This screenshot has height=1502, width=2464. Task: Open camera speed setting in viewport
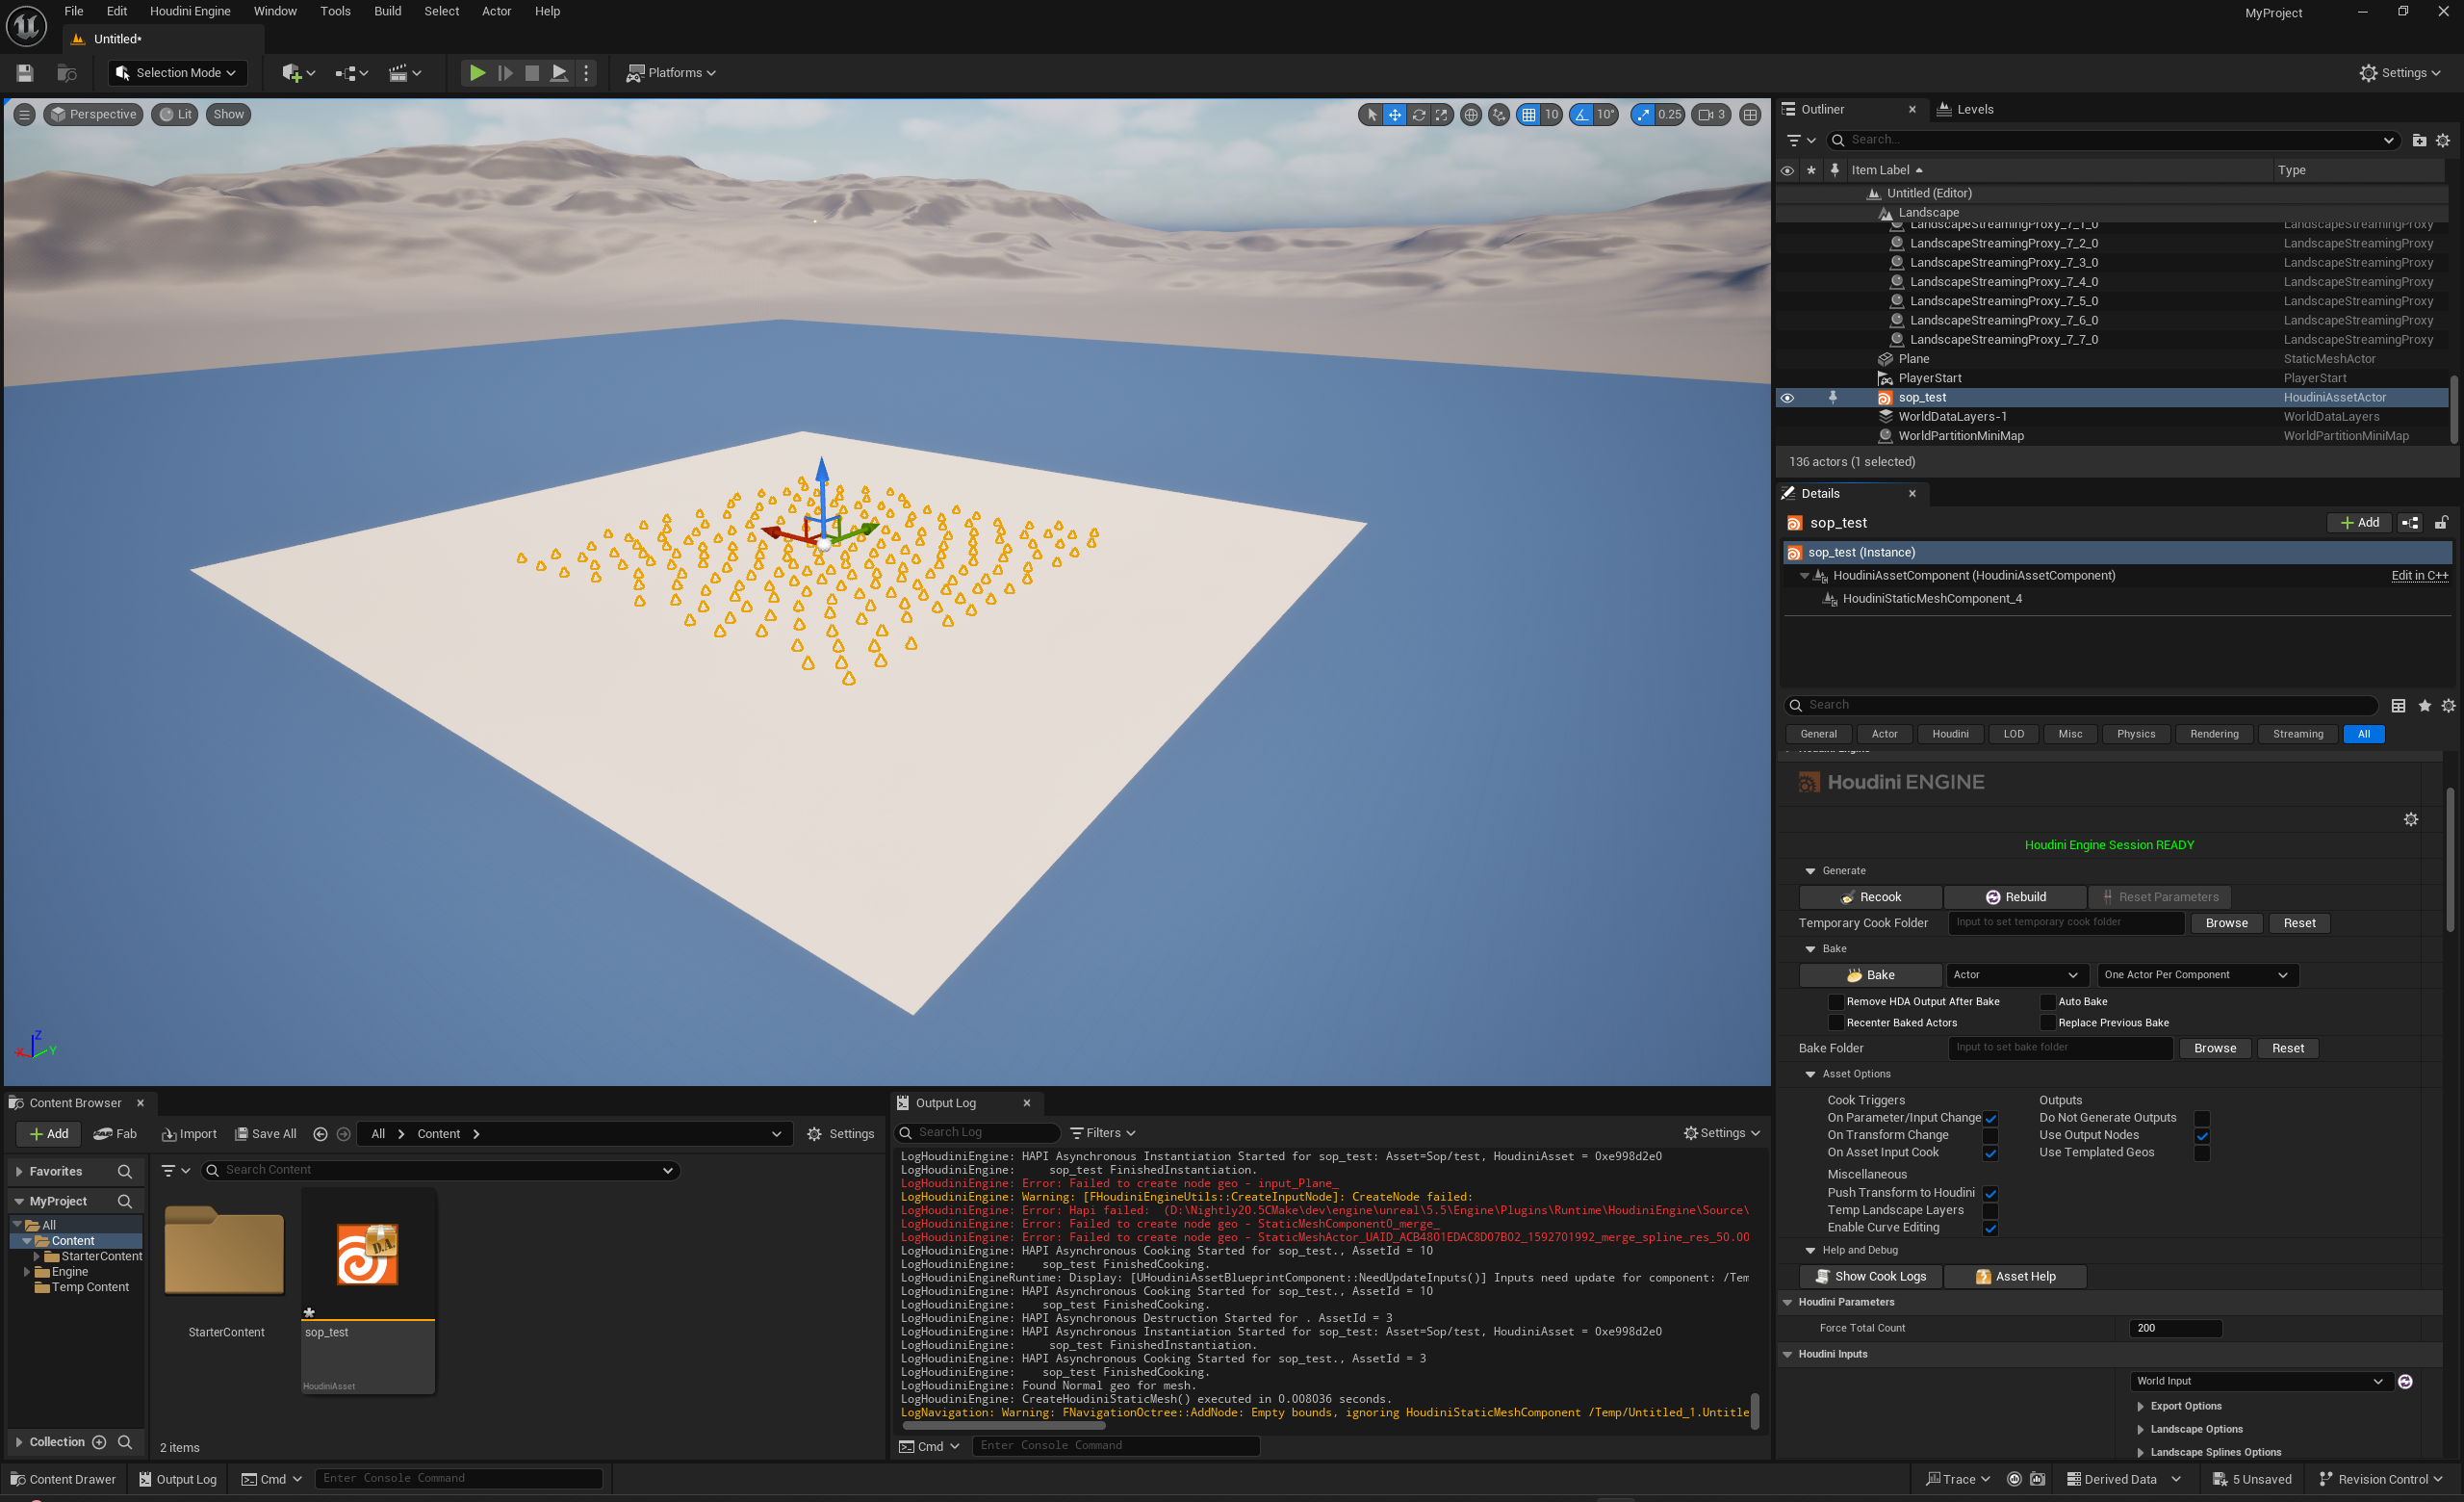click(x=1711, y=115)
